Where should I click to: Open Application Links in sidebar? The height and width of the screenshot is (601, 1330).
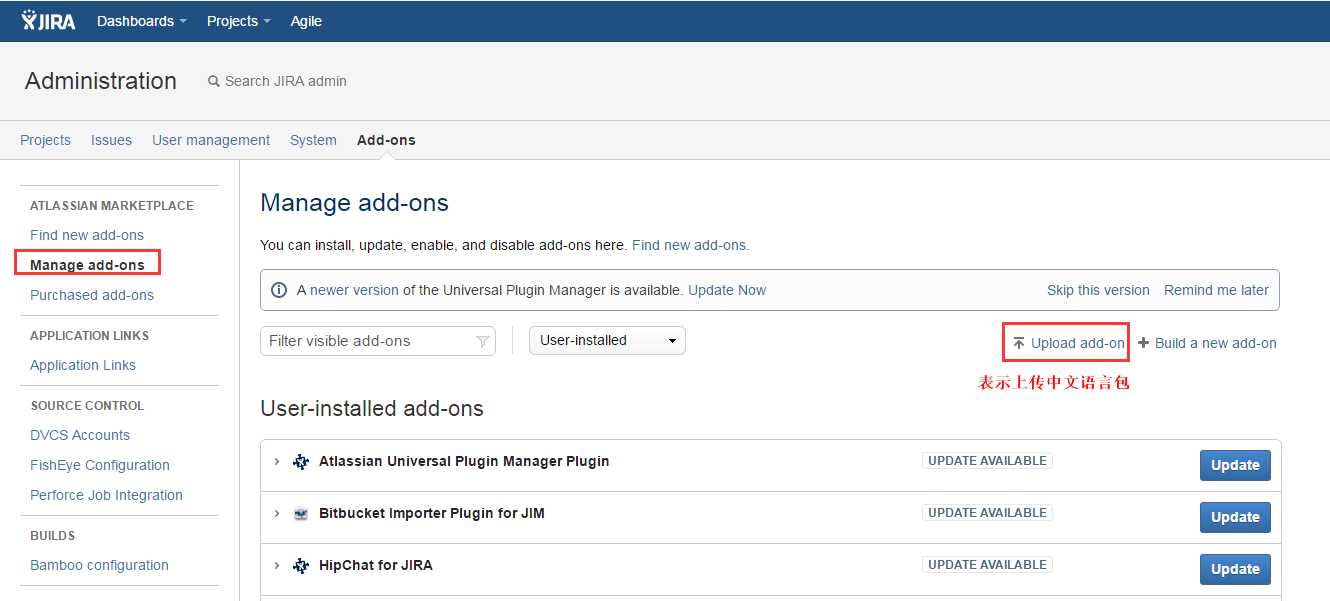coord(83,365)
